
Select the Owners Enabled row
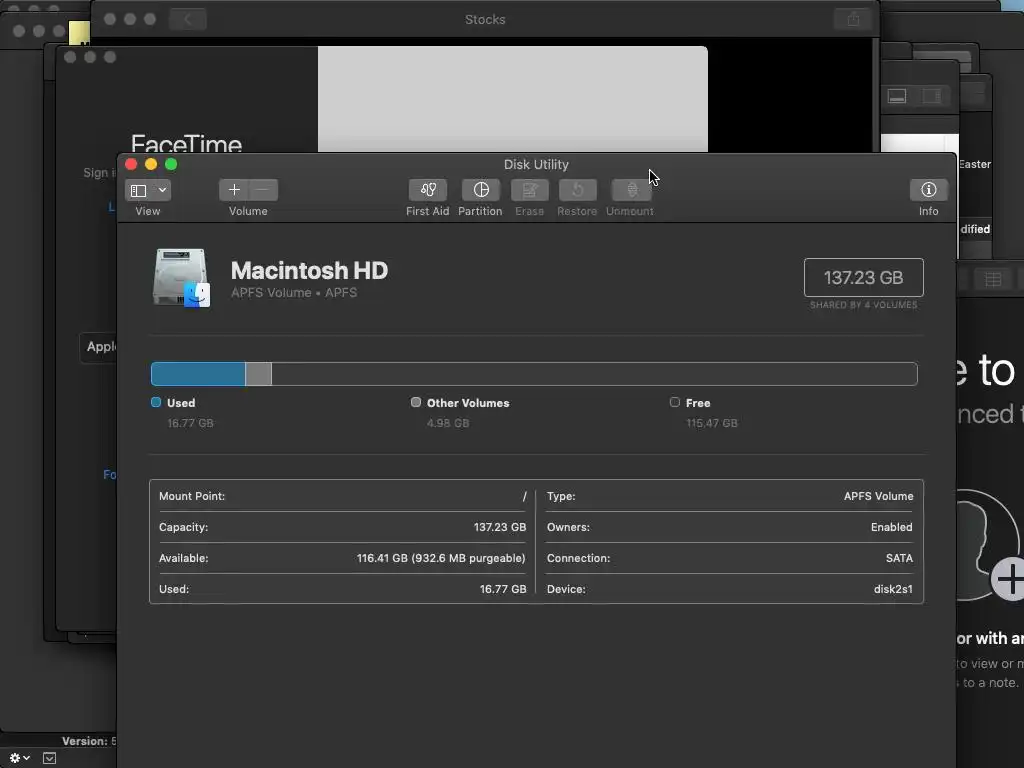tap(729, 527)
